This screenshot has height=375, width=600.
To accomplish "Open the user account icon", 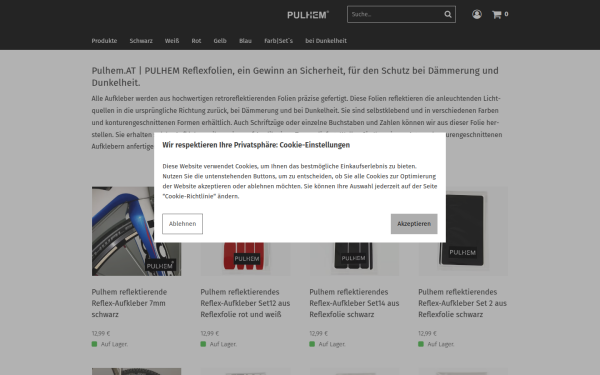I will click(476, 14).
